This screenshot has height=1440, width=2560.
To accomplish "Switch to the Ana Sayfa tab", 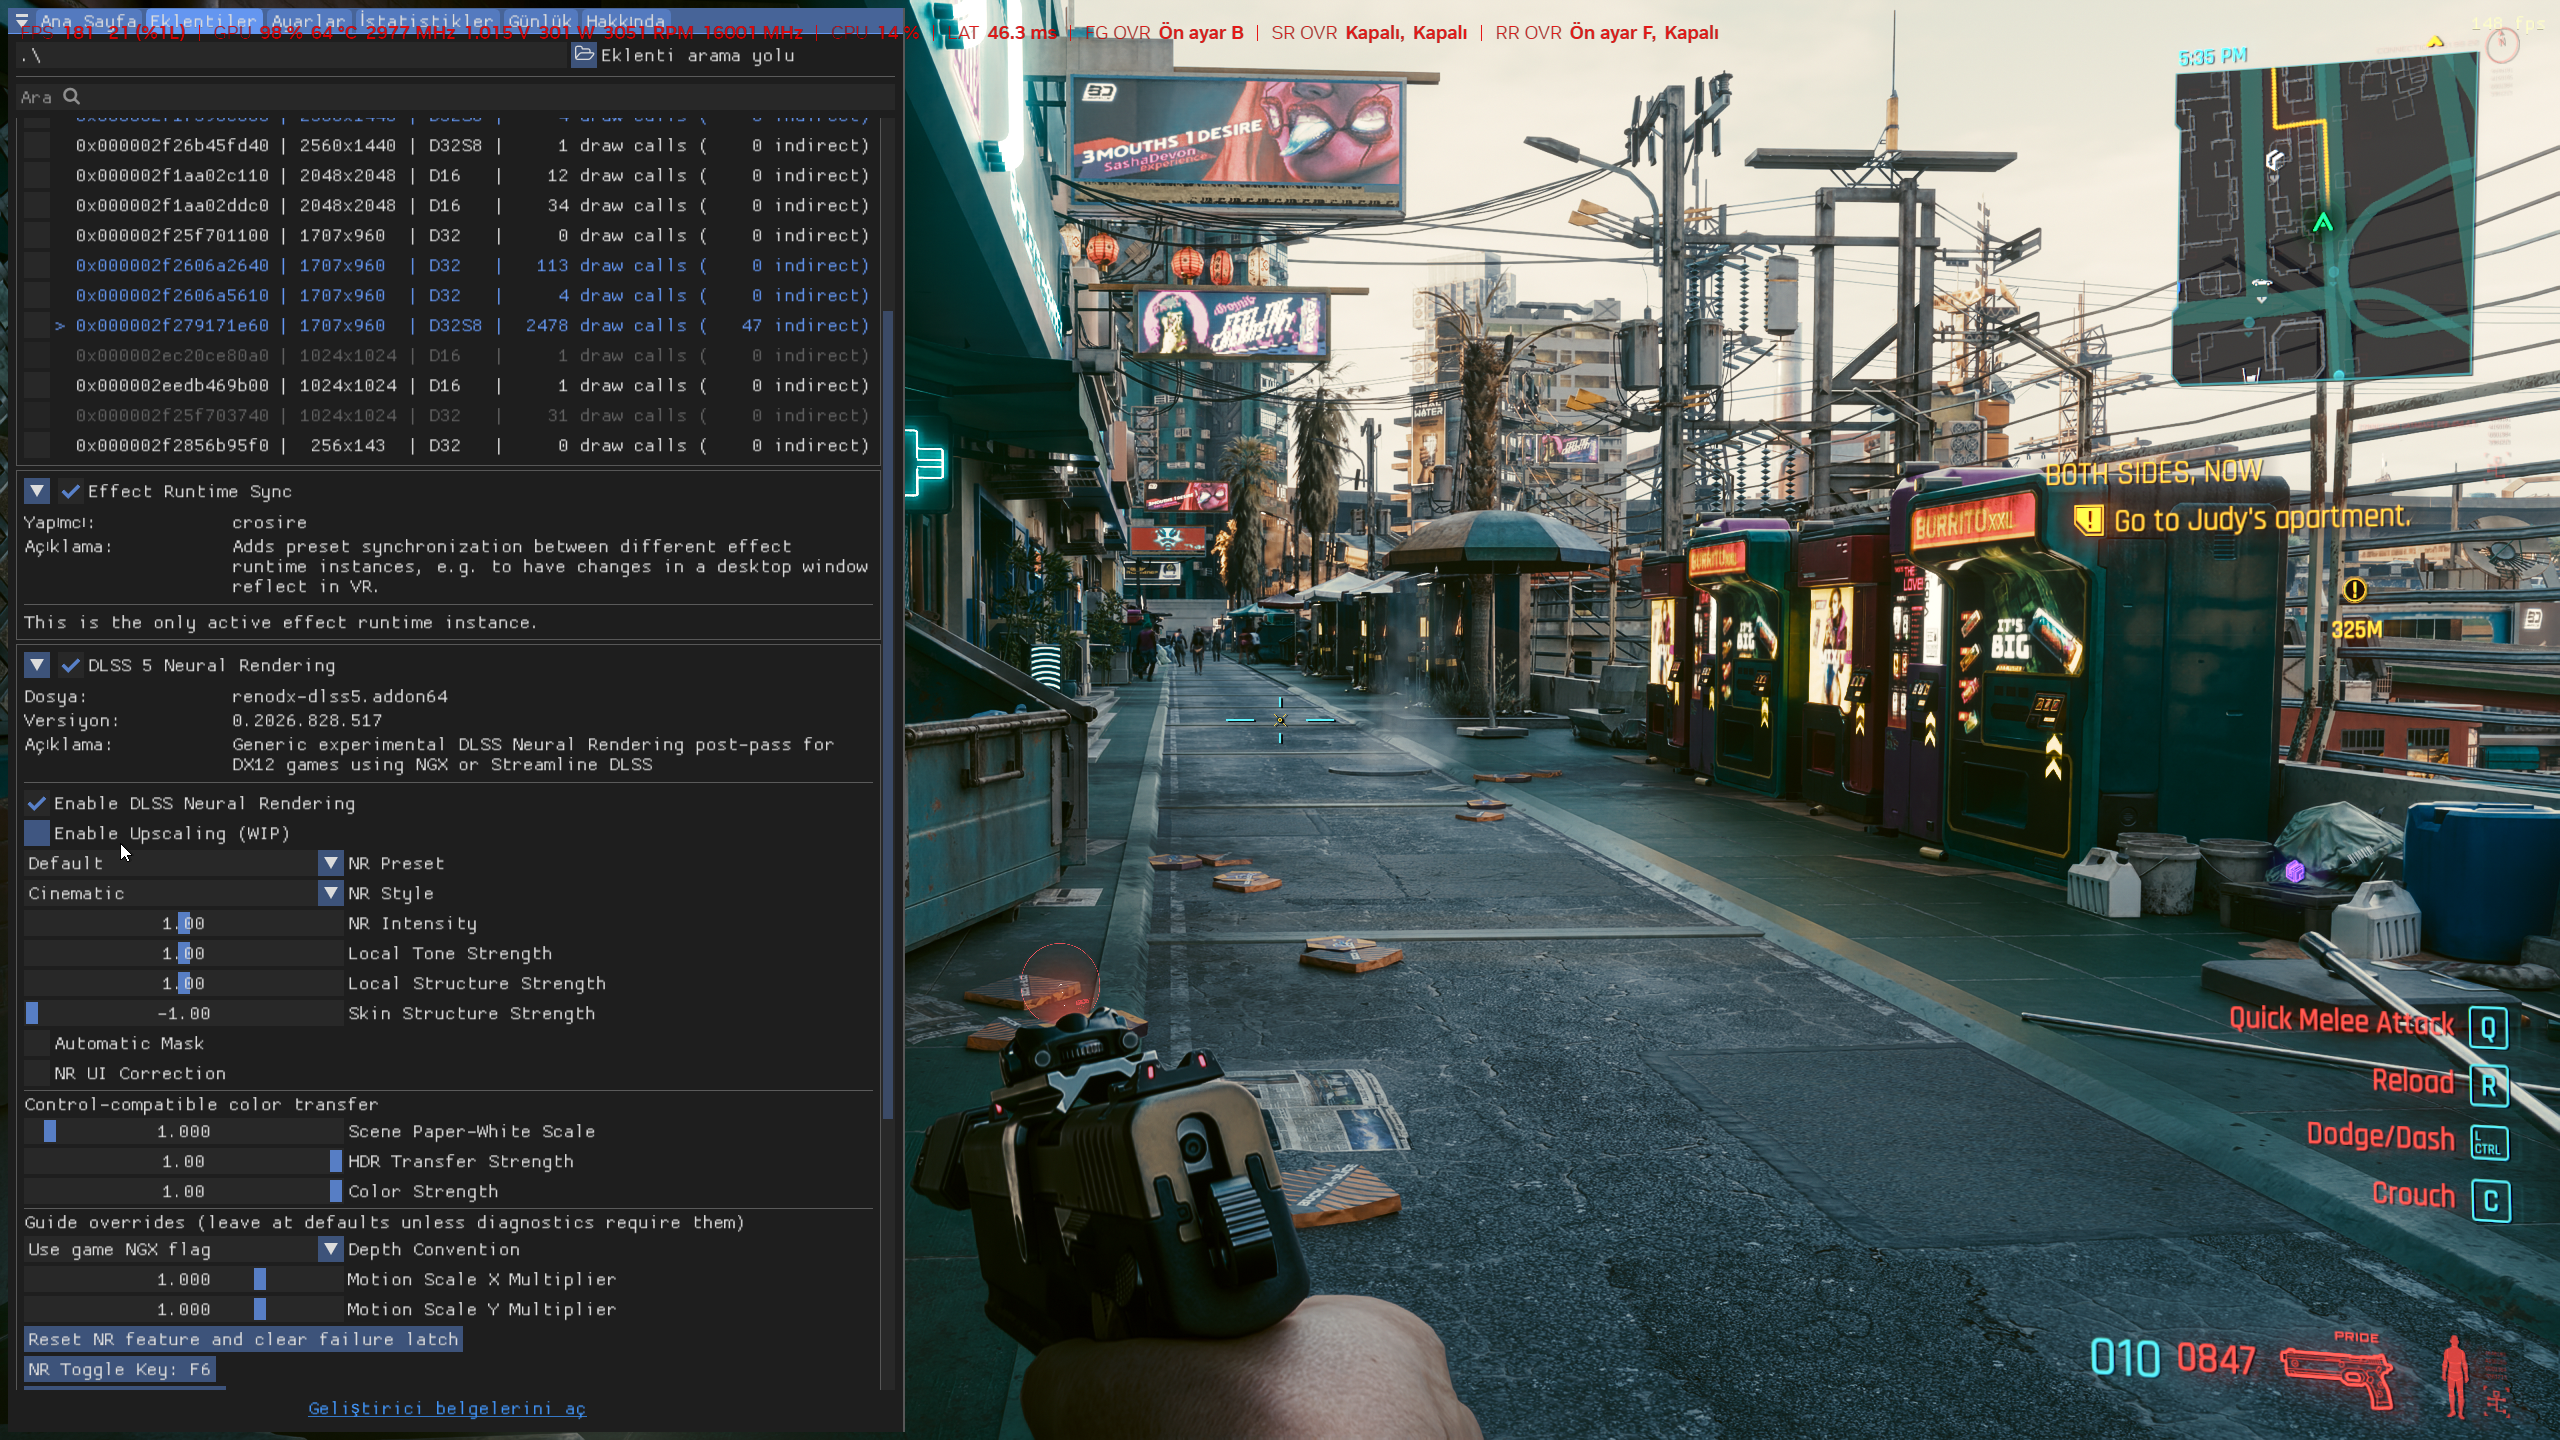I will (x=88, y=20).
